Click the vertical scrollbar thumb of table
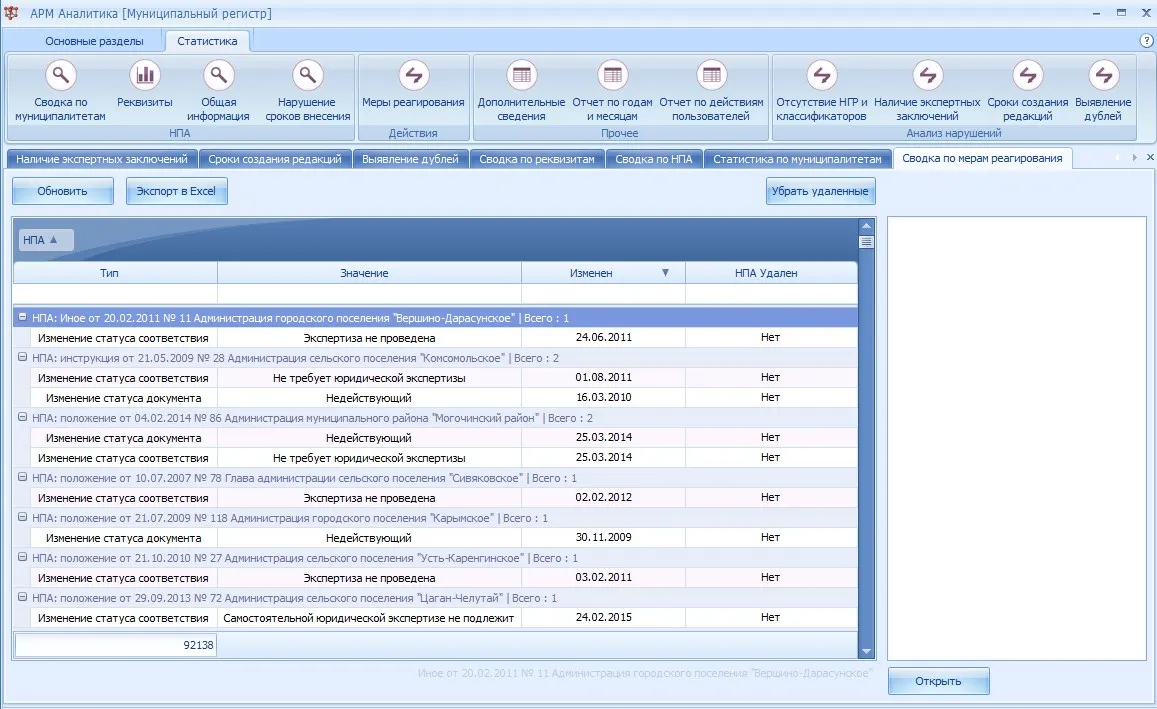This screenshot has height=709, width=1157. pyautogui.click(x=866, y=241)
